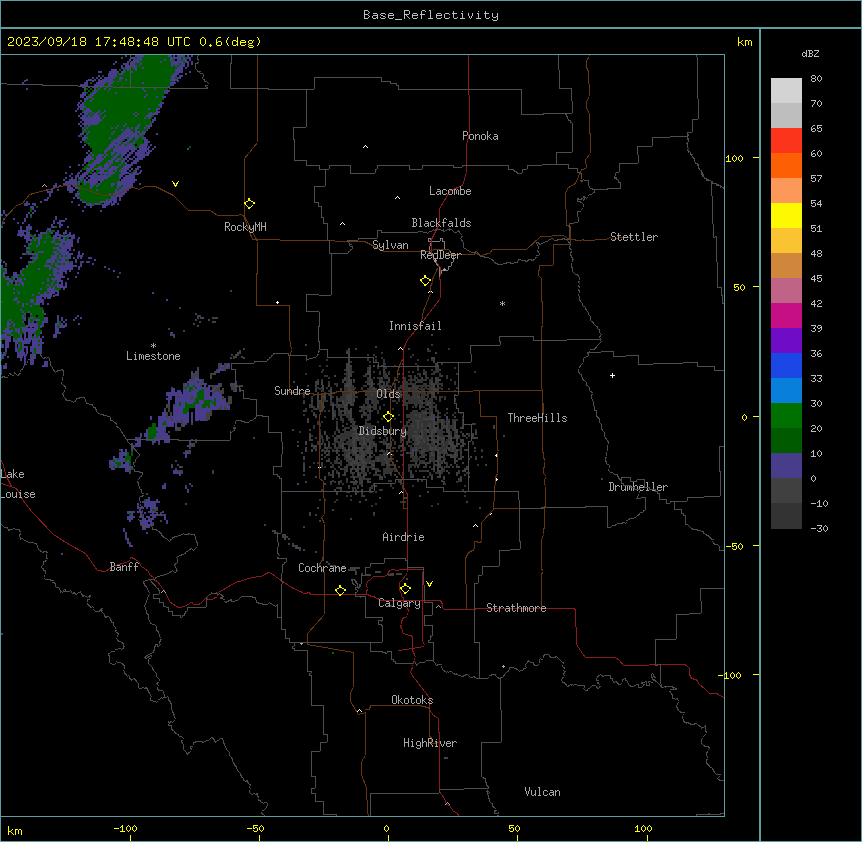
Task: Click the Drumheller label
Action: 638,487
